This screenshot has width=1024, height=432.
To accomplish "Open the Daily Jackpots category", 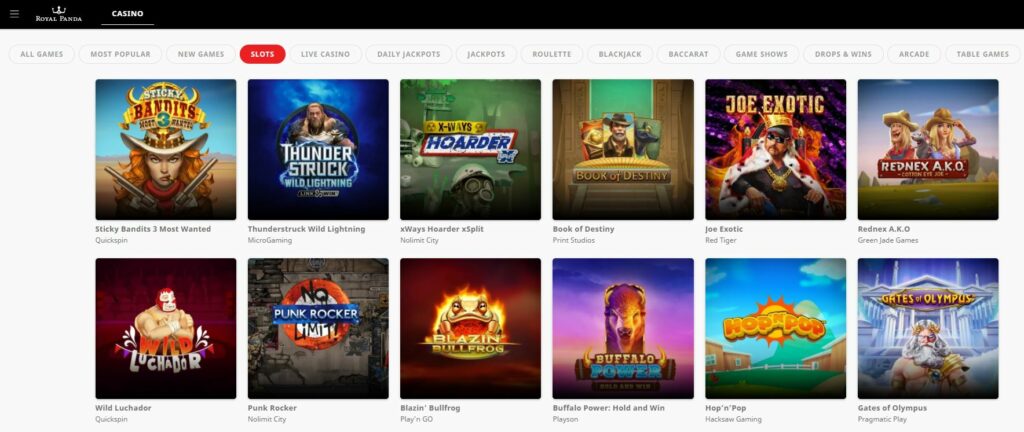I will [x=409, y=54].
